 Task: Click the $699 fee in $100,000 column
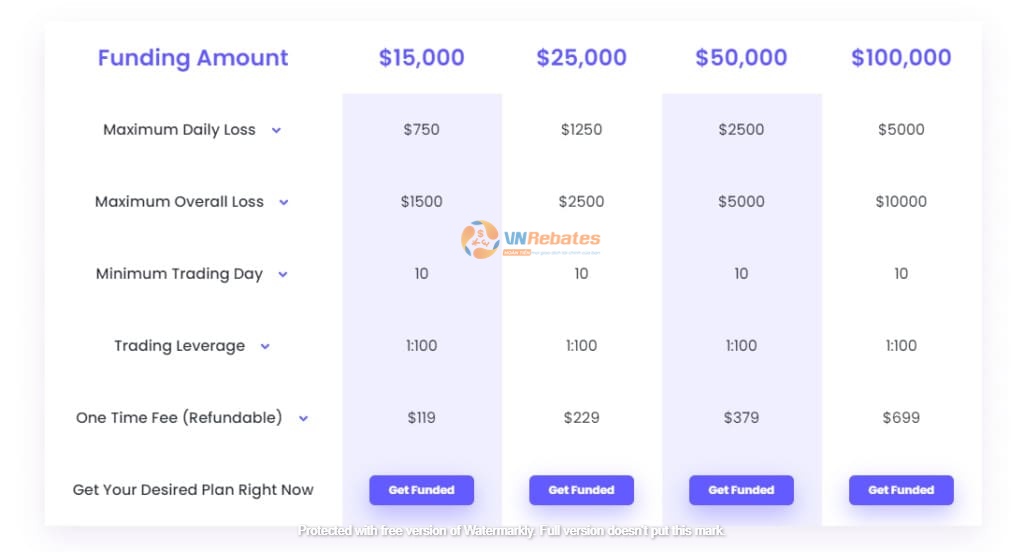[x=901, y=417]
